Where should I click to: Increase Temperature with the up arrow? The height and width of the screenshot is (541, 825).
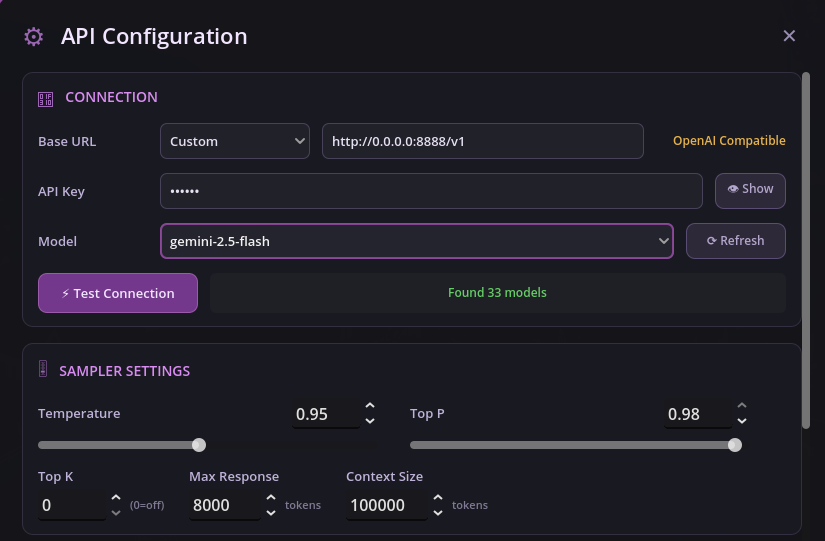[370, 406]
